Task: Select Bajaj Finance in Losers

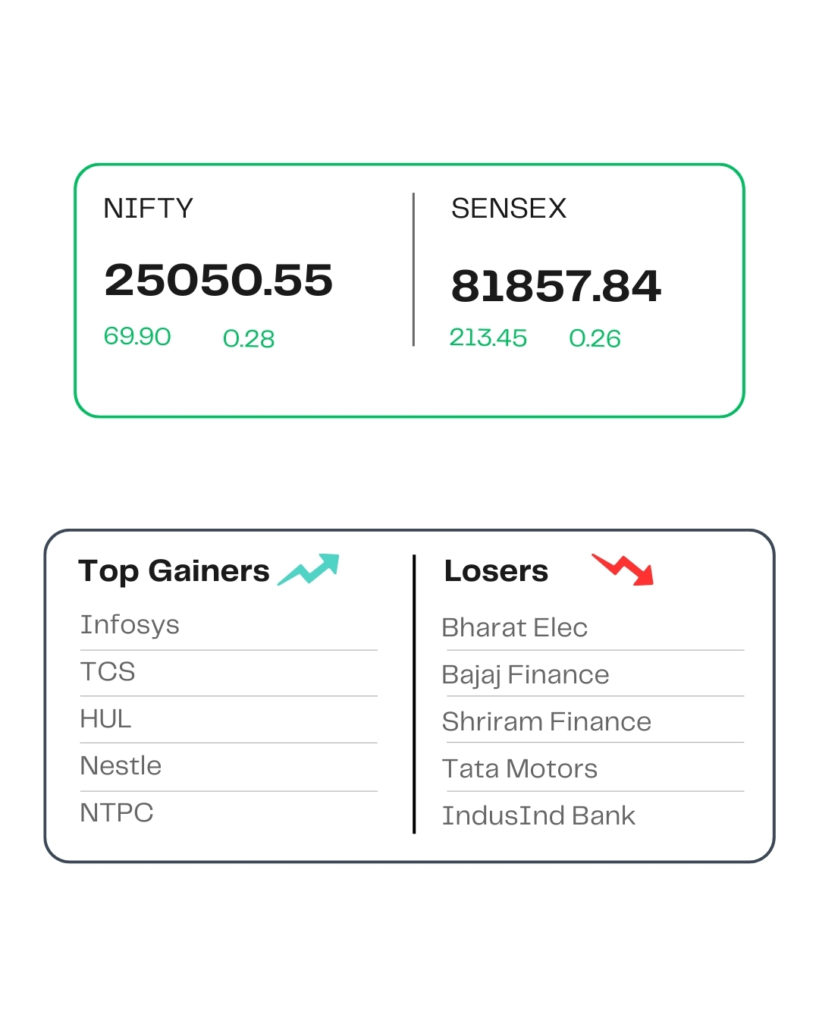Action: (525, 675)
